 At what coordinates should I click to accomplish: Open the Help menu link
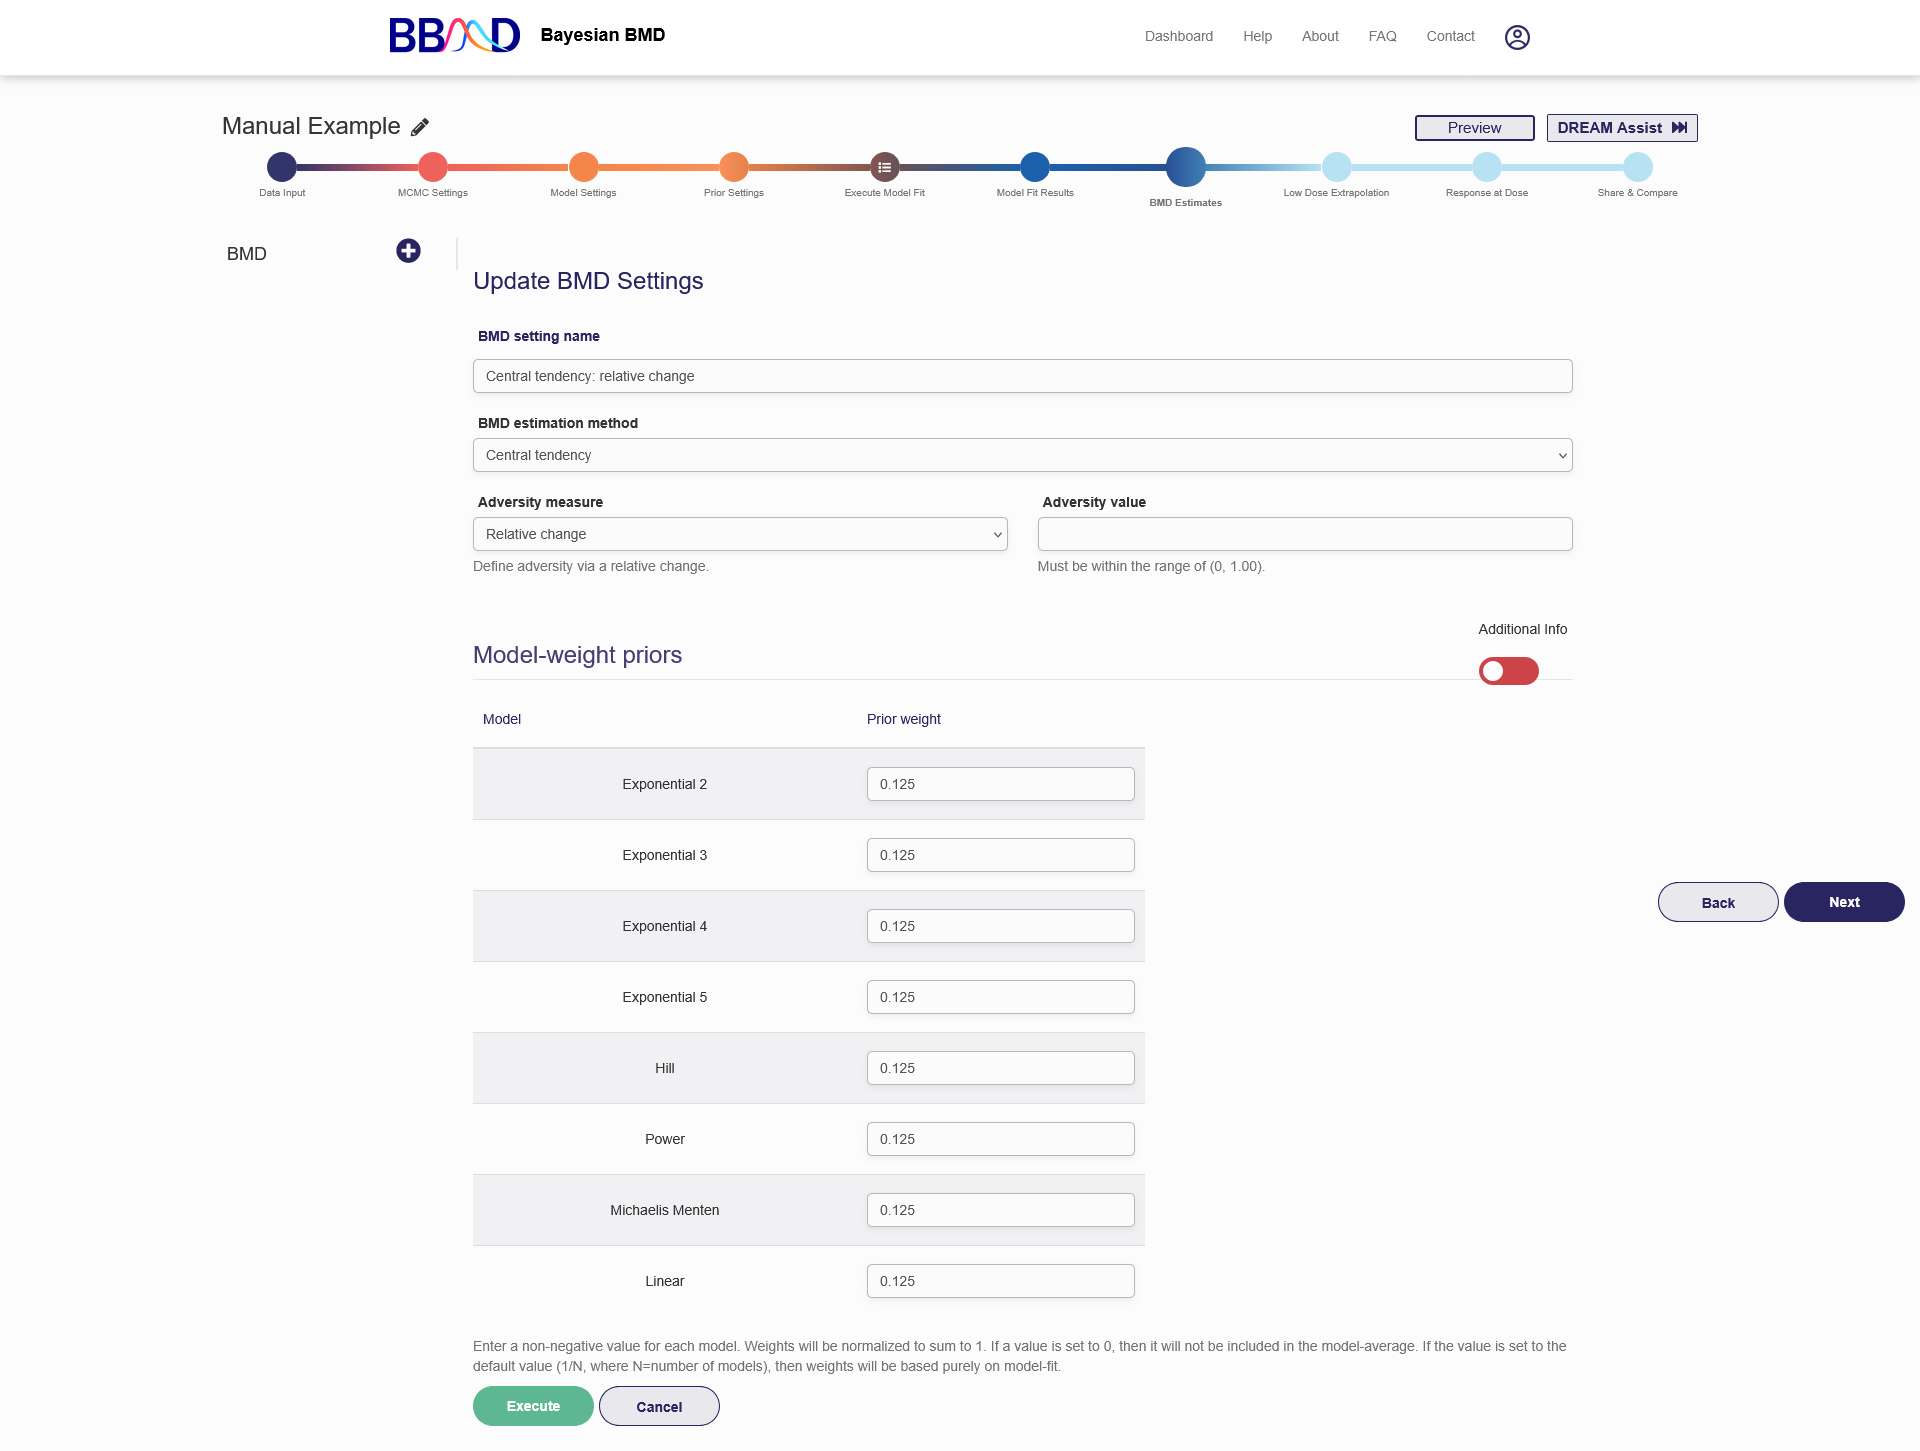coord(1257,36)
